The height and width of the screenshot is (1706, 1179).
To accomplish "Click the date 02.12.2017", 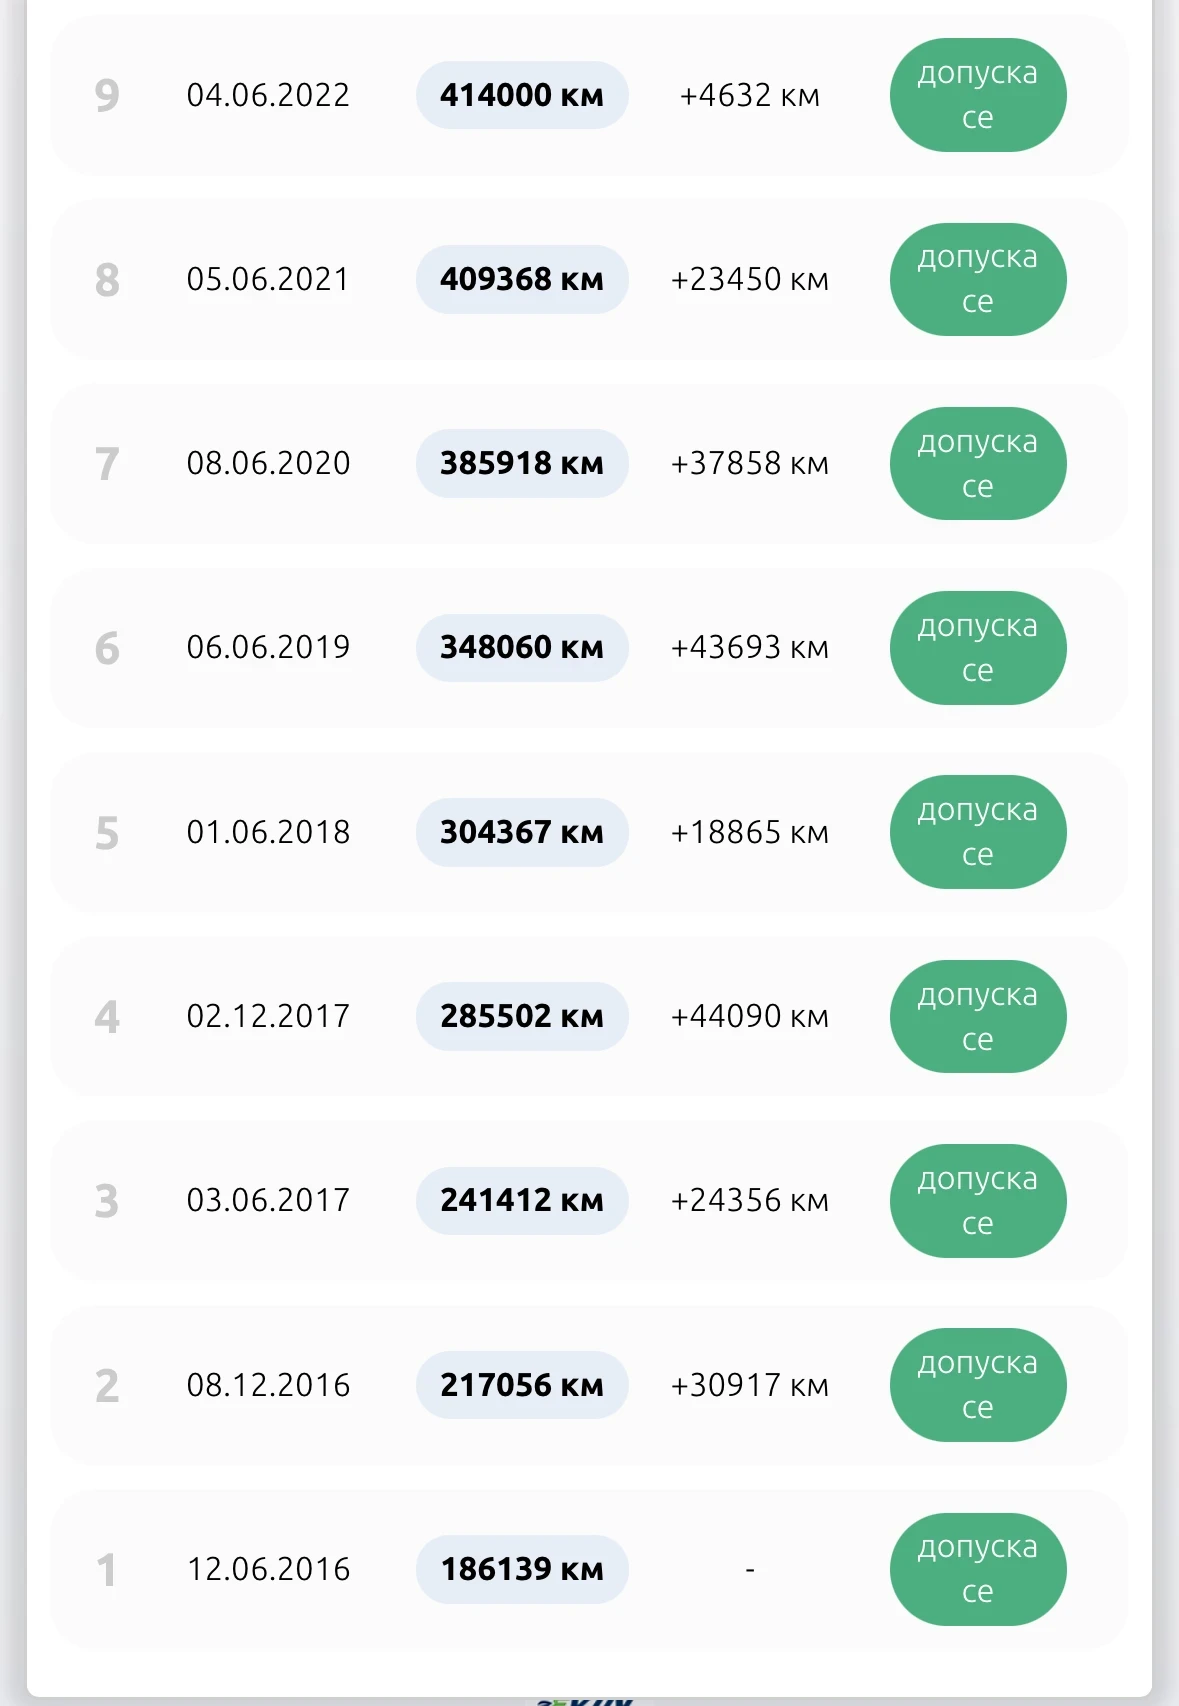I will pos(268,1016).
